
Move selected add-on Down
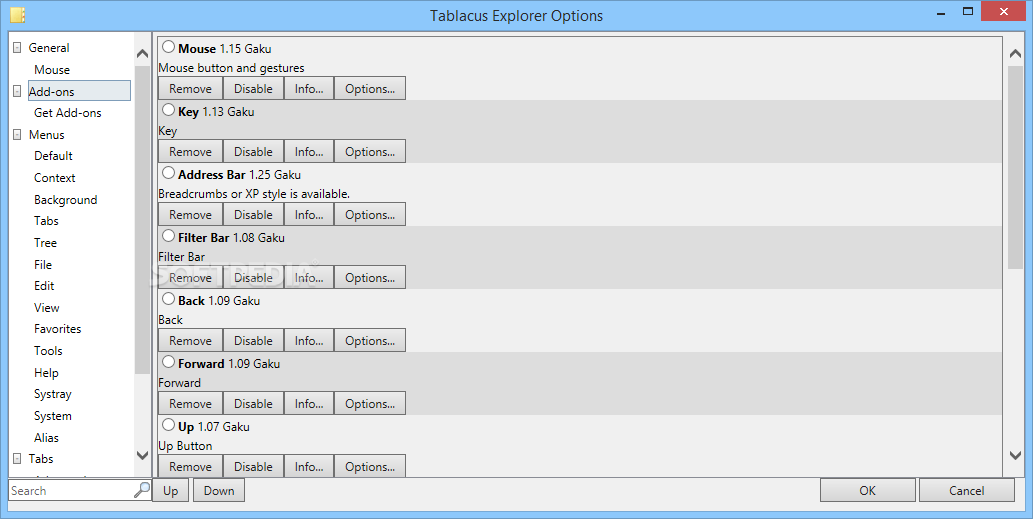(219, 490)
